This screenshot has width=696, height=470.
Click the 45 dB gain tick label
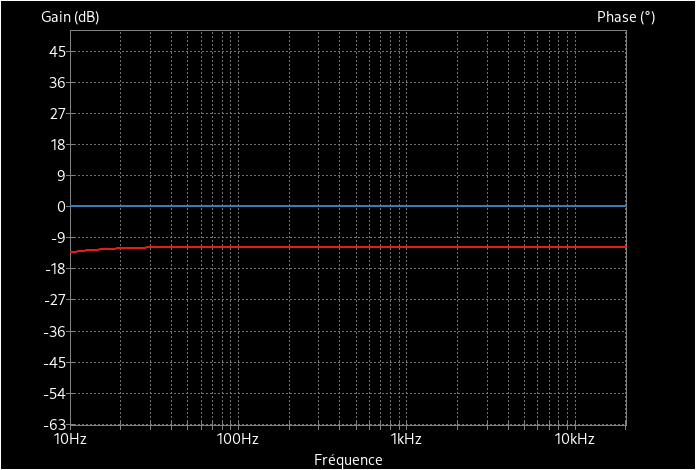[x=57, y=51]
